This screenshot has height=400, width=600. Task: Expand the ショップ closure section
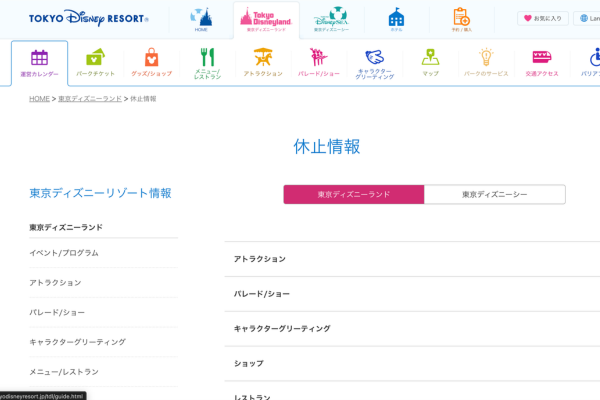[412, 364]
